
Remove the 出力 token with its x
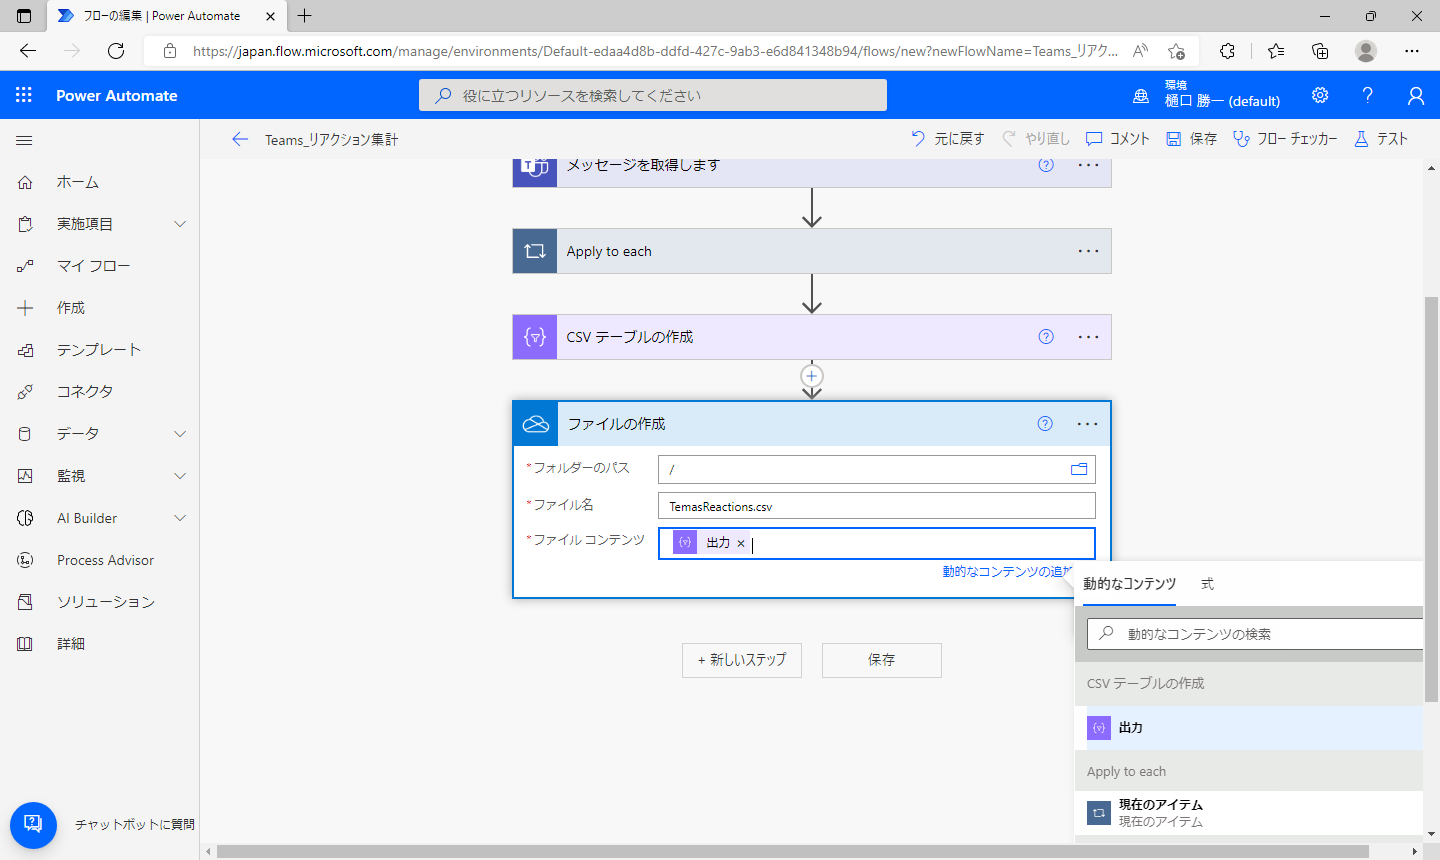741,543
